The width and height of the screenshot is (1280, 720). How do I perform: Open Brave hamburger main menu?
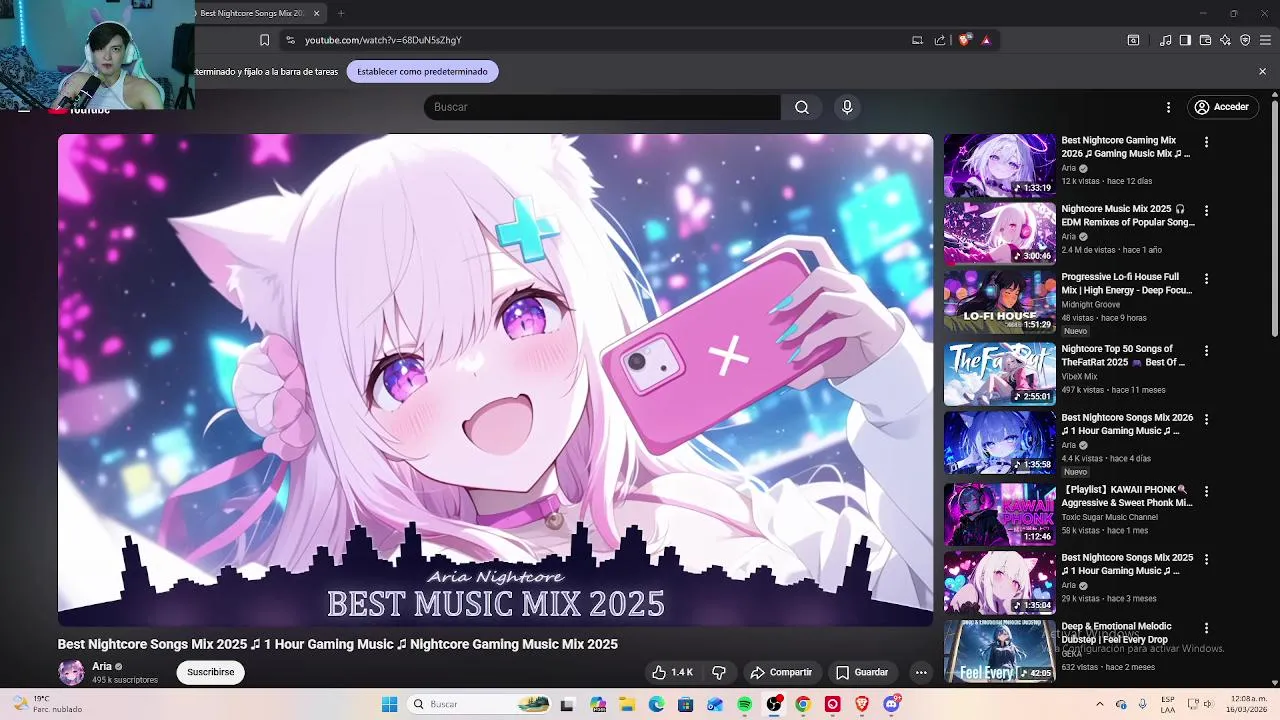[x=1265, y=40]
